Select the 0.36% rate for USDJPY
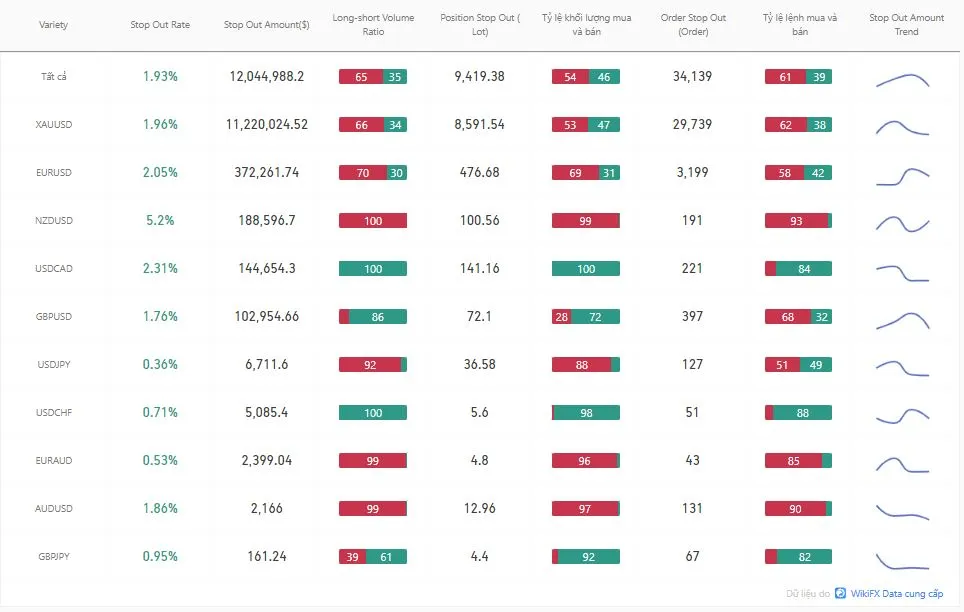This screenshot has height=612, width=964. 160,364
